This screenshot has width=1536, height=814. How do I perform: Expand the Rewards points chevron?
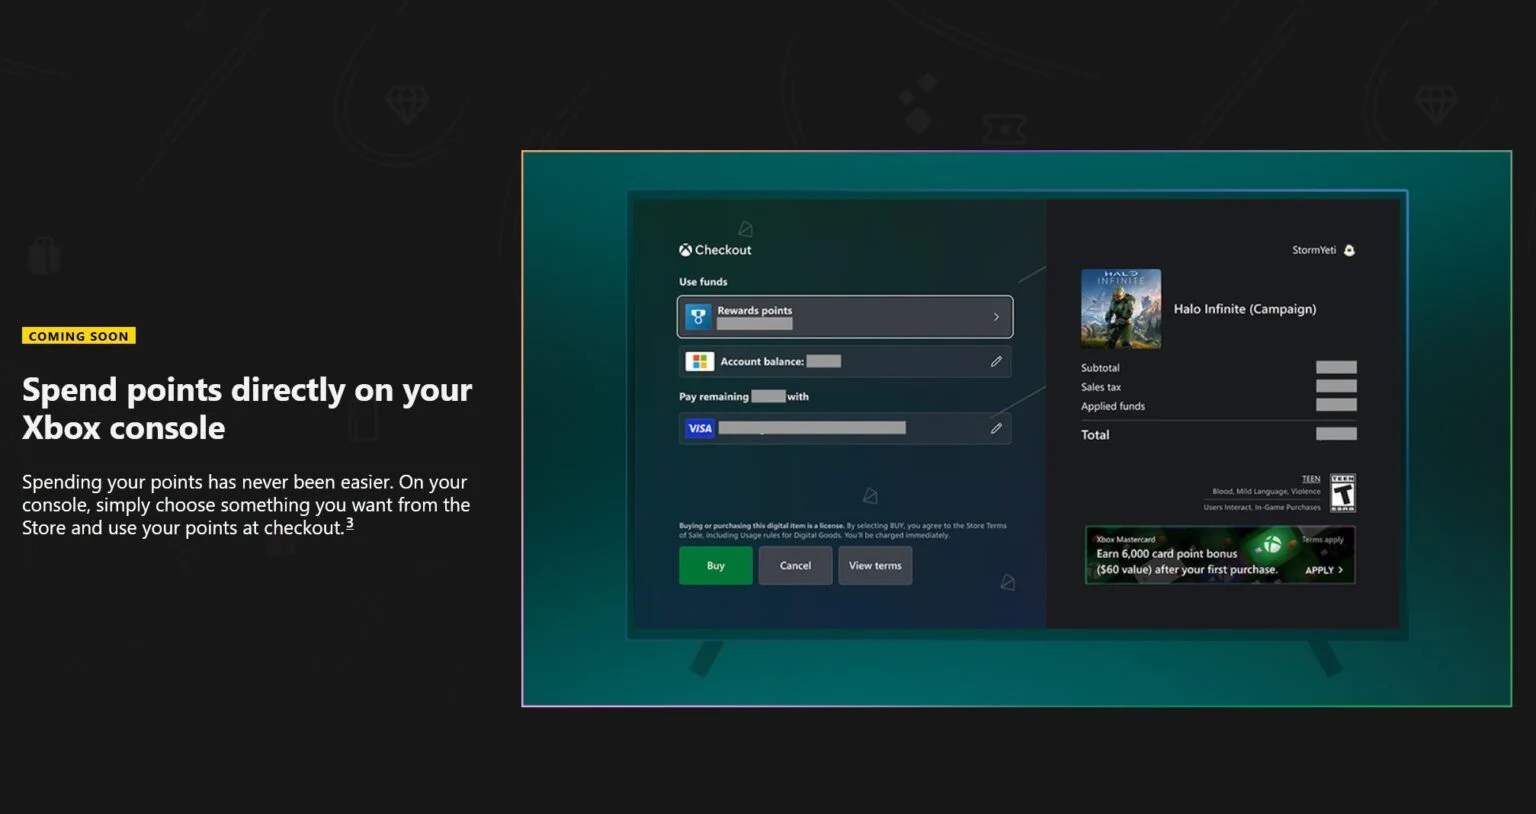coord(996,317)
